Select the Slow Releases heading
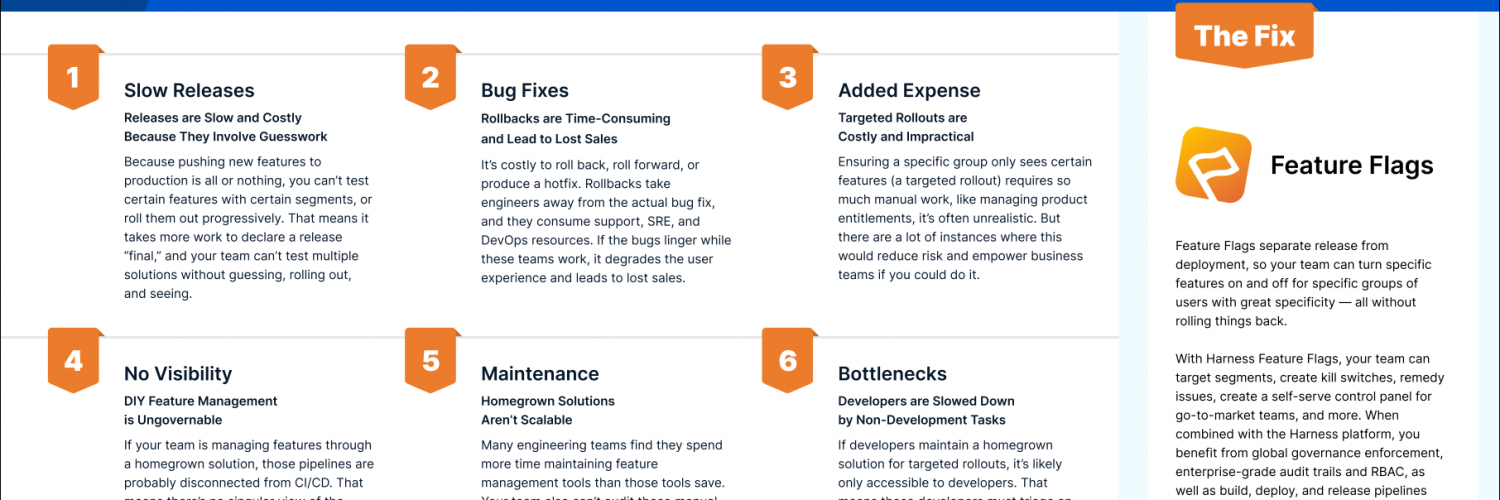1500x500 pixels. 189,90
